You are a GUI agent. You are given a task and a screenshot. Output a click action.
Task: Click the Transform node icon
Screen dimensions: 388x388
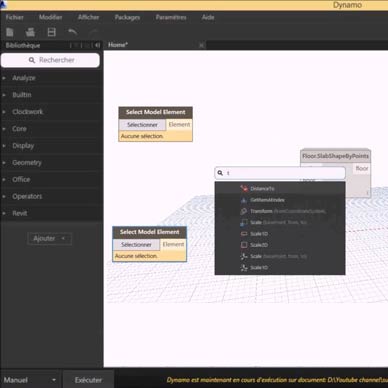point(244,211)
